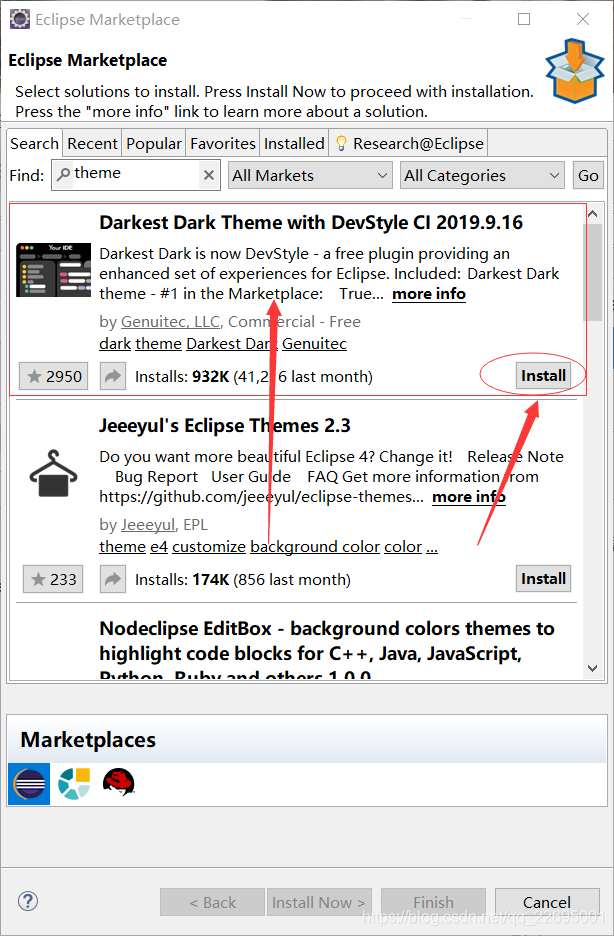Click the 'Darkest Dark' tag link

point(232,344)
